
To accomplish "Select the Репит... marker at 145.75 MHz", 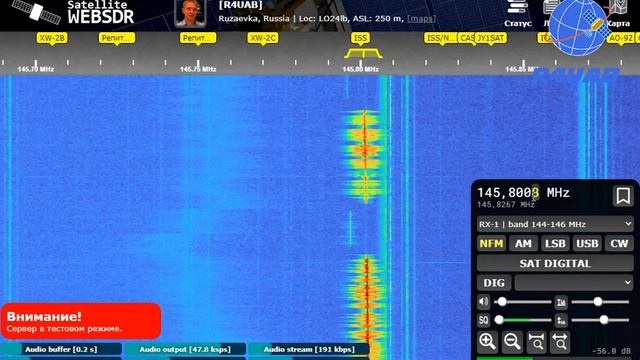I will point(198,38).
